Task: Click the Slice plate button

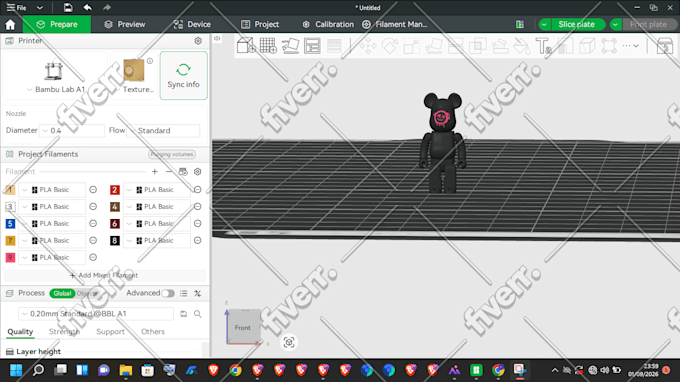Action: coord(576,25)
